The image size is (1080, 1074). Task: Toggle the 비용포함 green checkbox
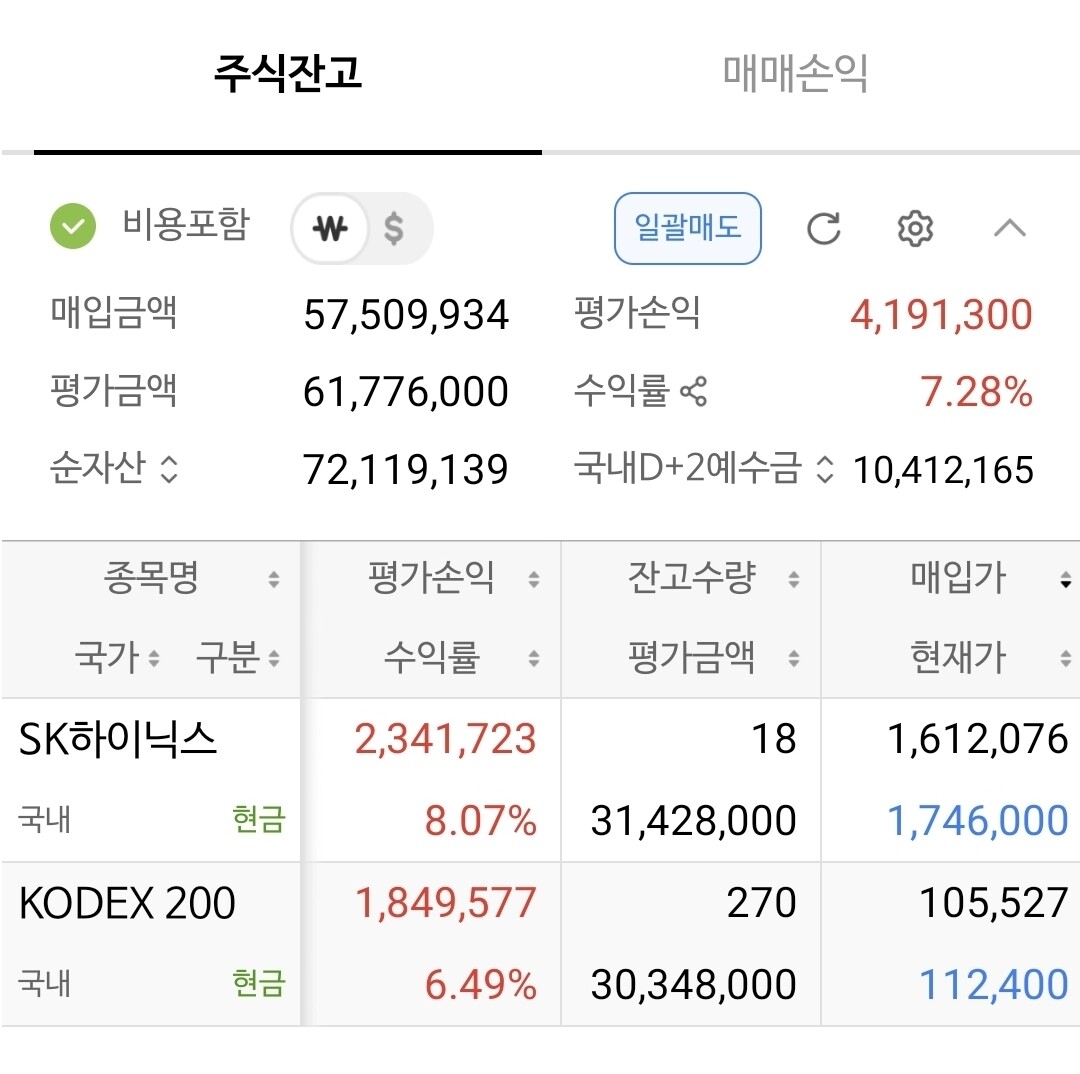73,227
